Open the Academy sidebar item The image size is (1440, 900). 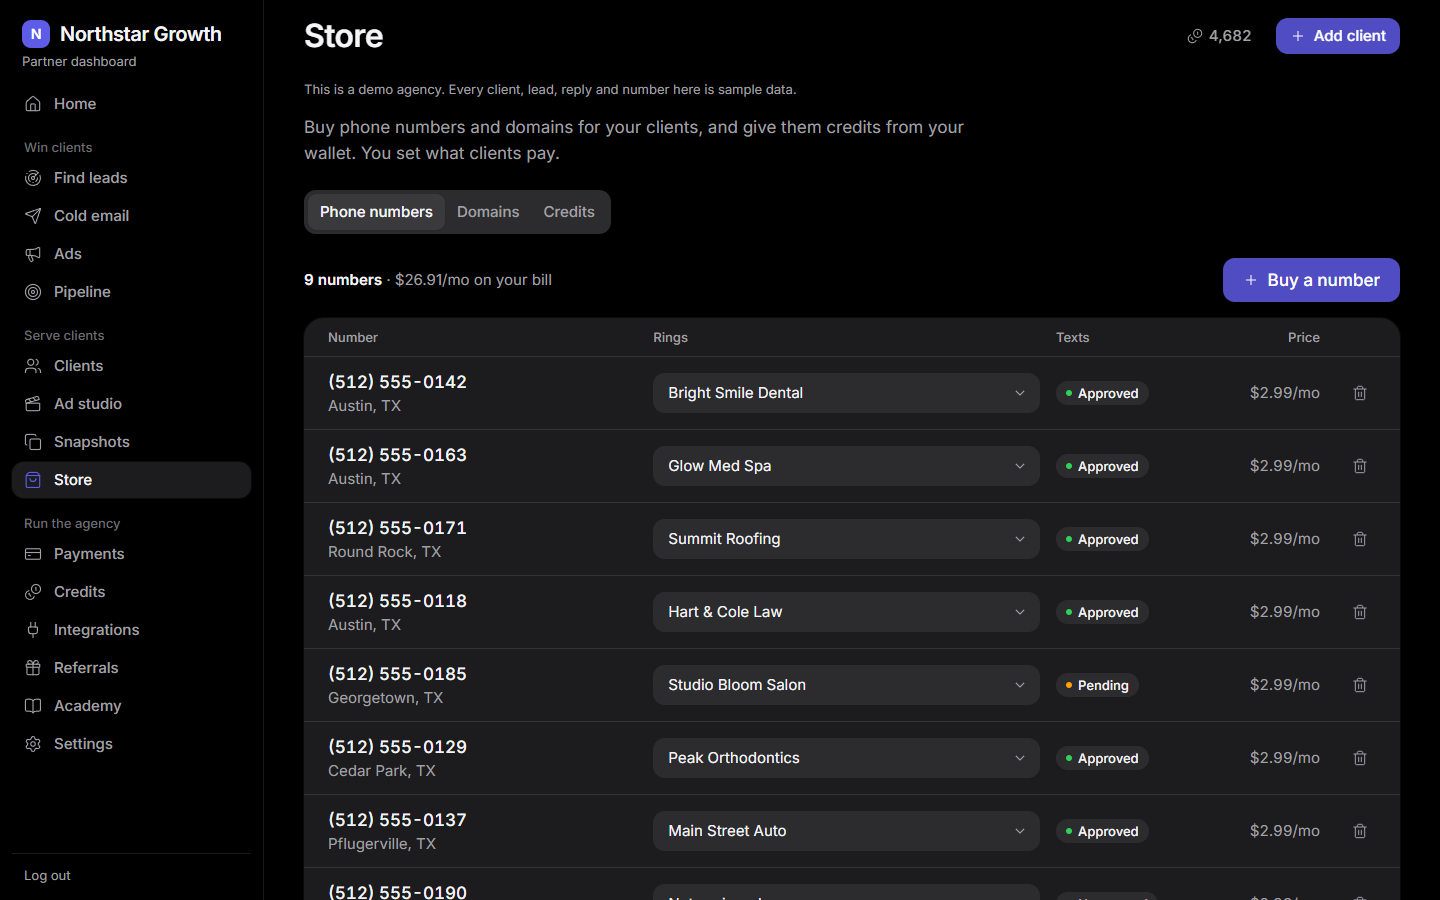[131, 706]
